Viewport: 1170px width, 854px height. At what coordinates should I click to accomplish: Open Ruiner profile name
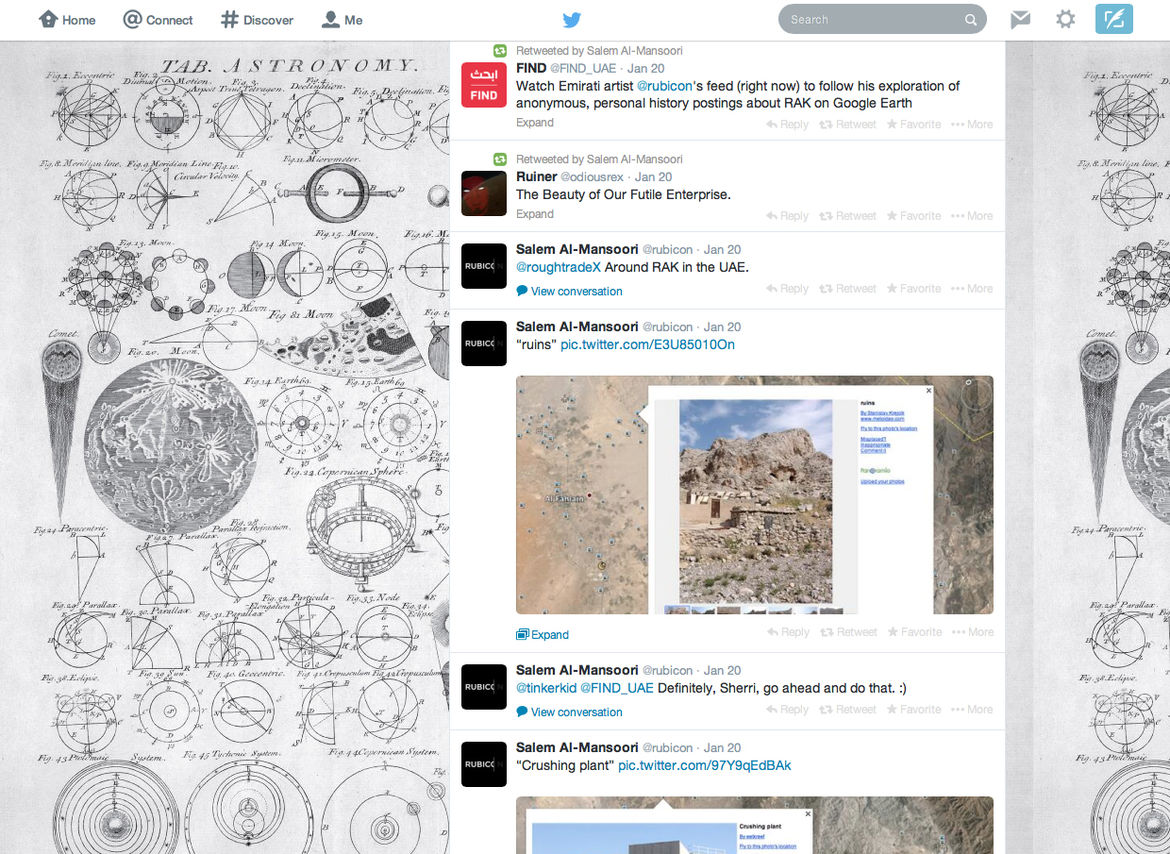pyautogui.click(x=536, y=177)
